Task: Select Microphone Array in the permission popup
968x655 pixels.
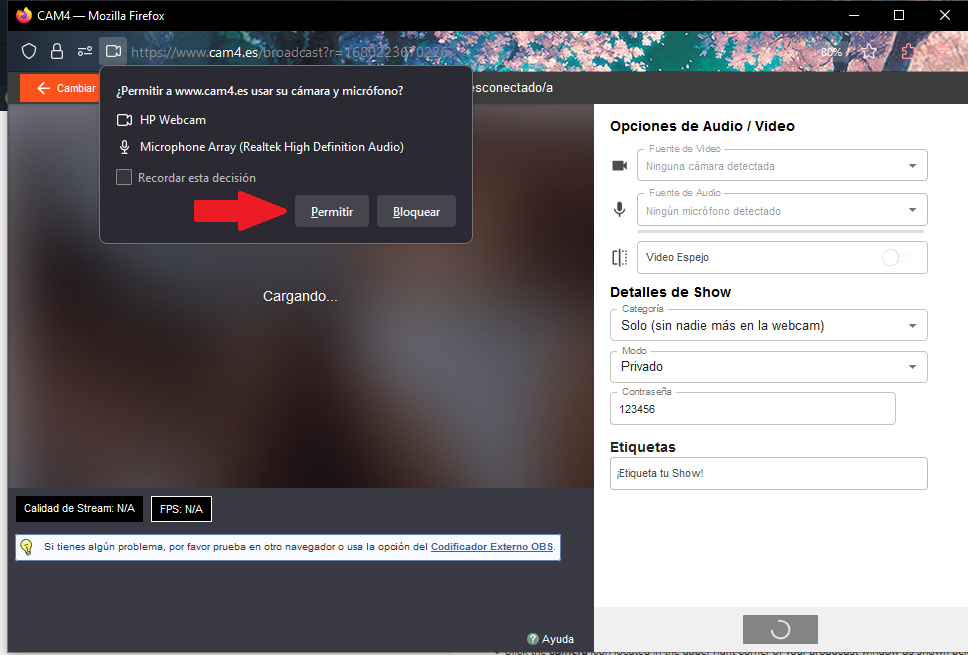Action: coord(271,147)
